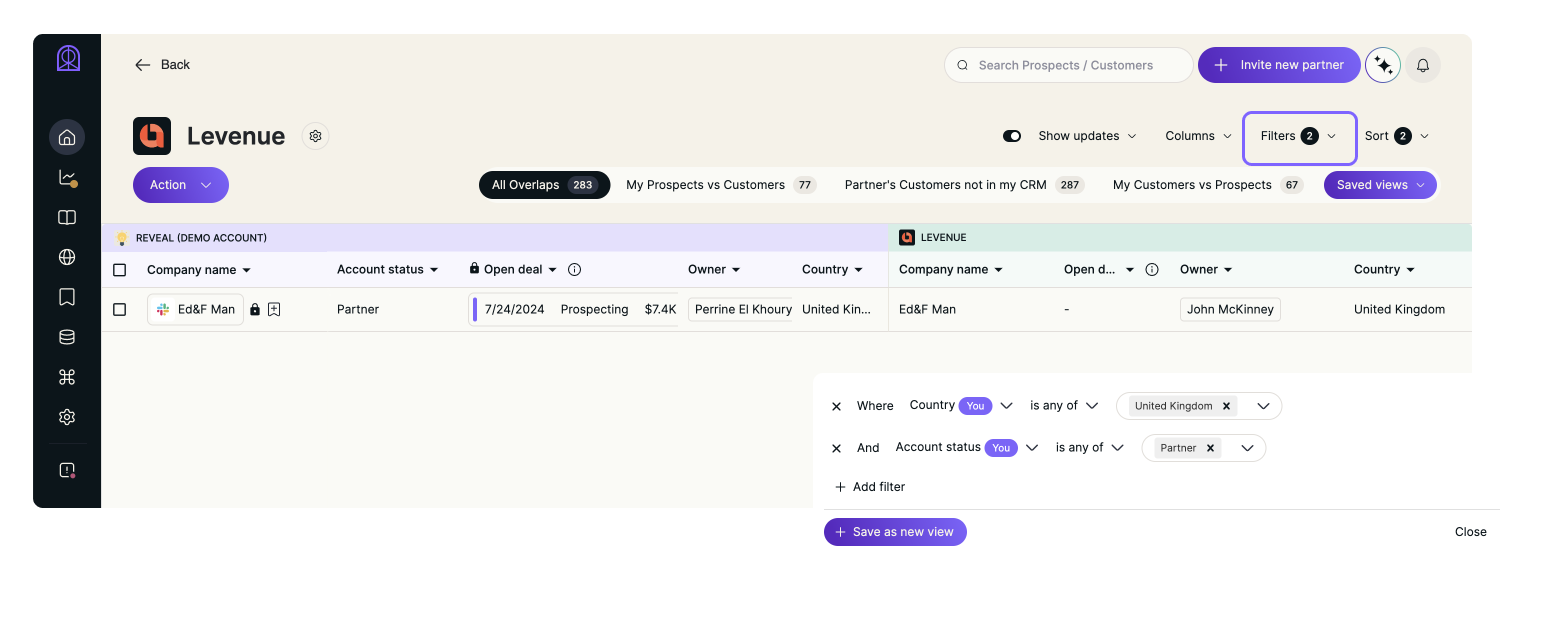Open the Sort dropdown
This screenshot has width=1562, height=622.
click(1397, 136)
